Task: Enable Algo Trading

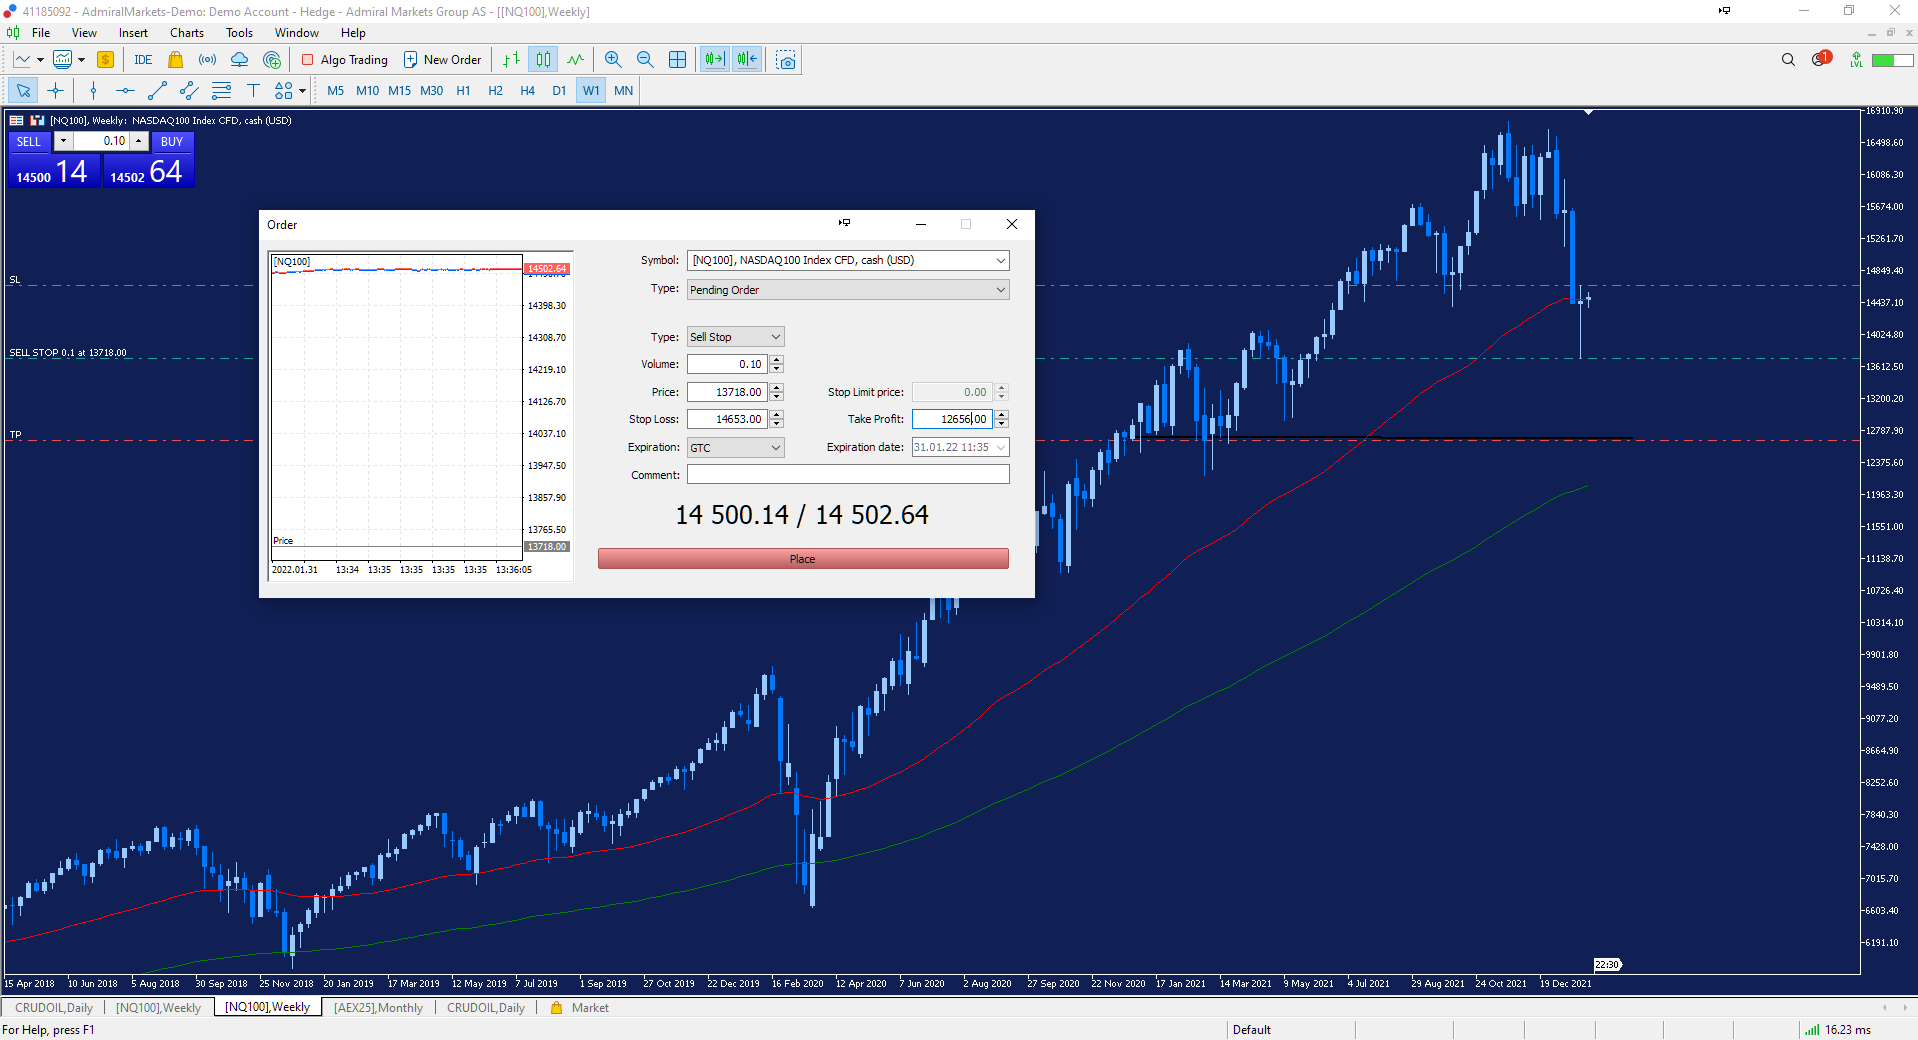Action: pyautogui.click(x=344, y=59)
